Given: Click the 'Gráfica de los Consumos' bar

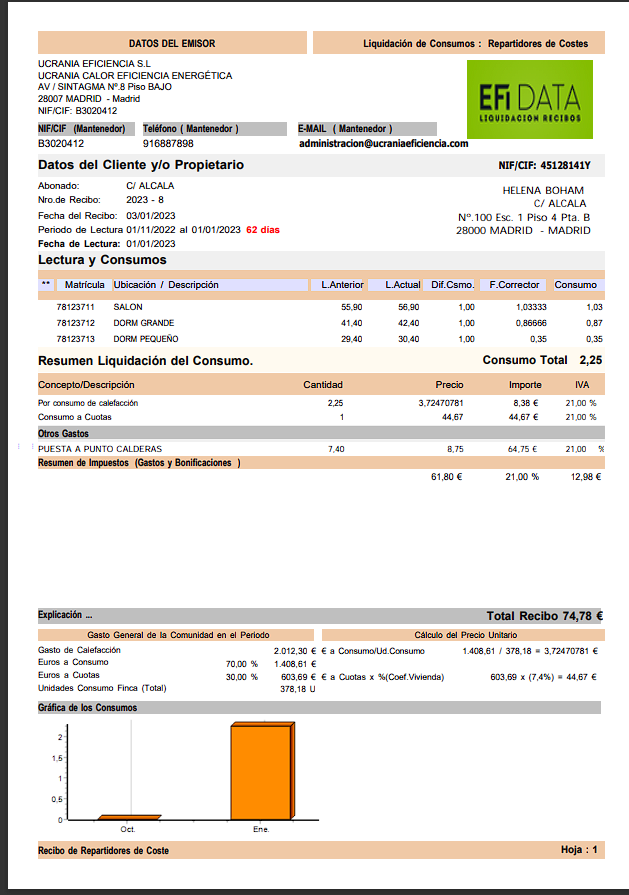Looking at the screenshot, I should (320, 708).
